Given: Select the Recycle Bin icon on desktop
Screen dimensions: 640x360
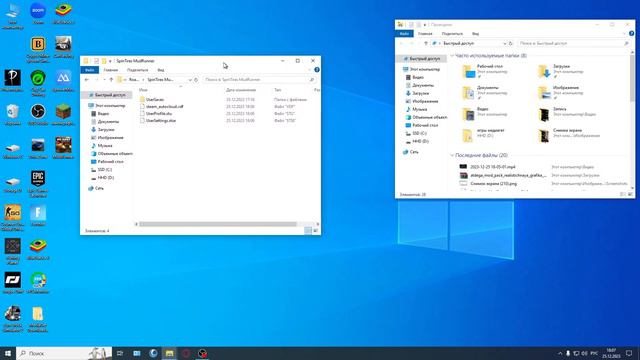Looking at the screenshot, I should (13, 115).
